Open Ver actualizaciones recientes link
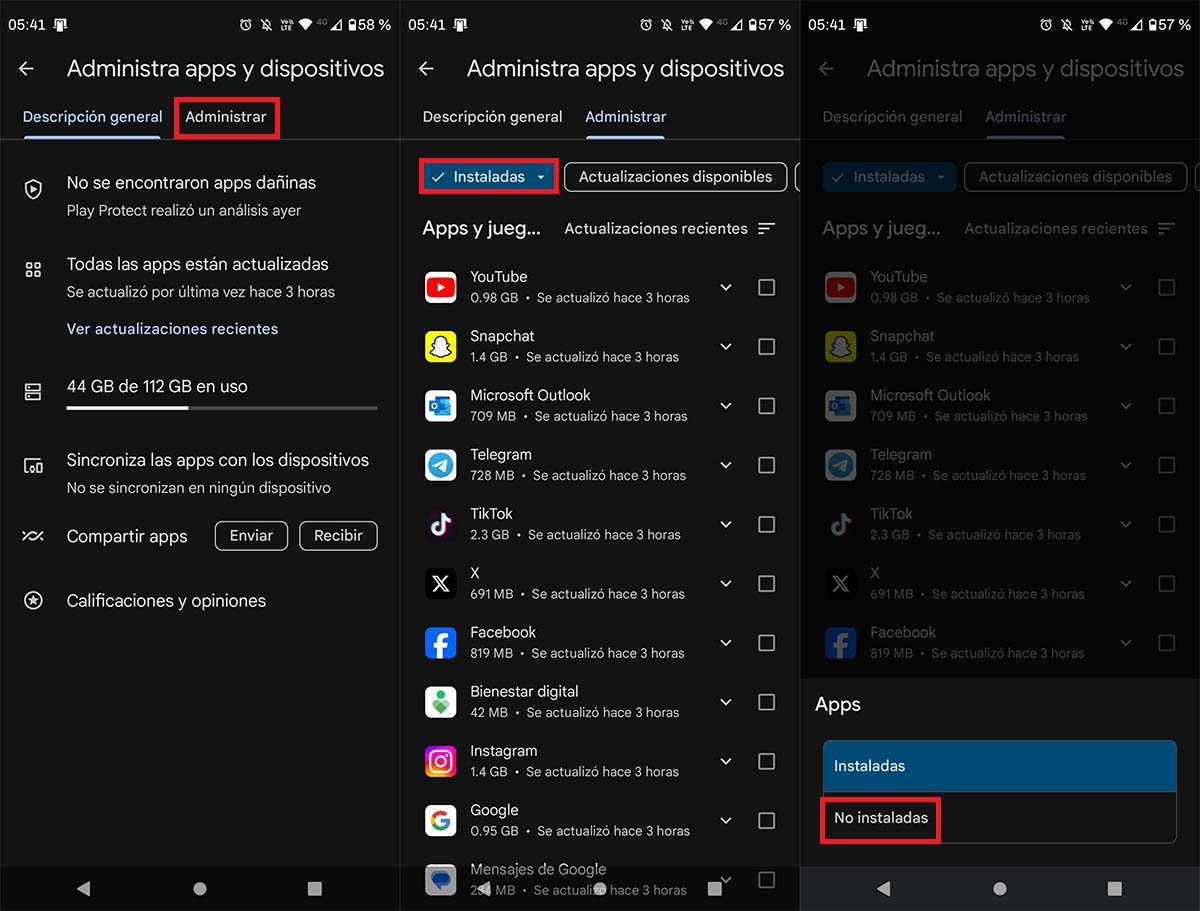 click(172, 328)
